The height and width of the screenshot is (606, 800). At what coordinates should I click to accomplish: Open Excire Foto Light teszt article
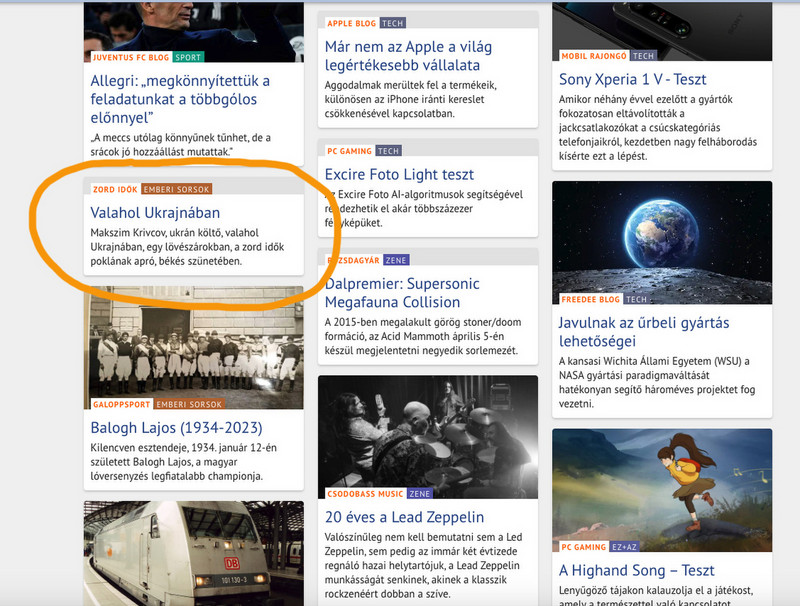pyautogui.click(x=399, y=174)
